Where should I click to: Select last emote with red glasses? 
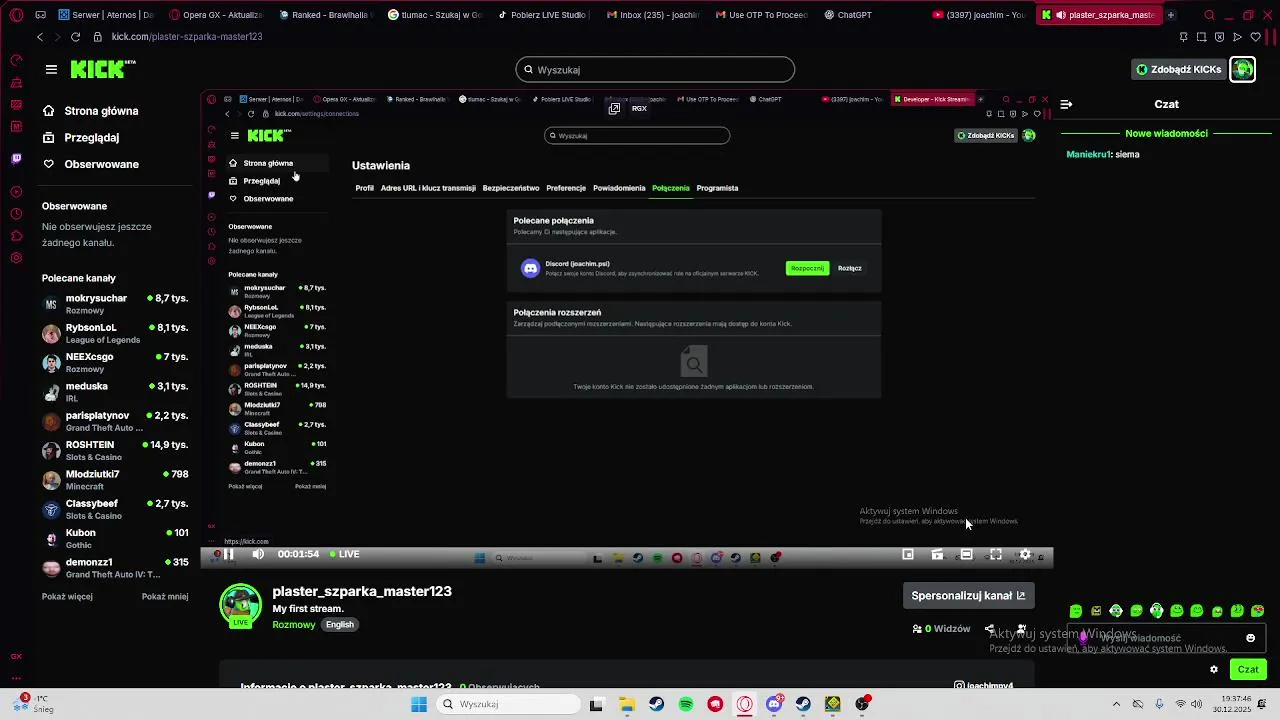pos(1258,611)
